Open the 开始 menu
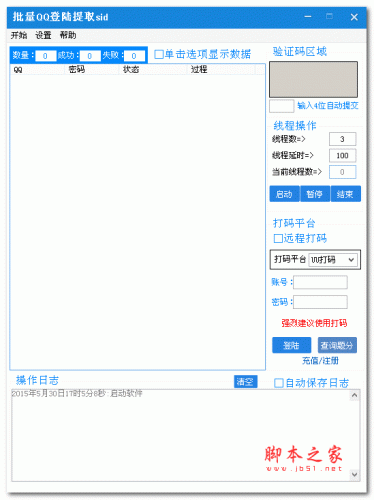Screen dimensions: 374x500 pos(19,35)
